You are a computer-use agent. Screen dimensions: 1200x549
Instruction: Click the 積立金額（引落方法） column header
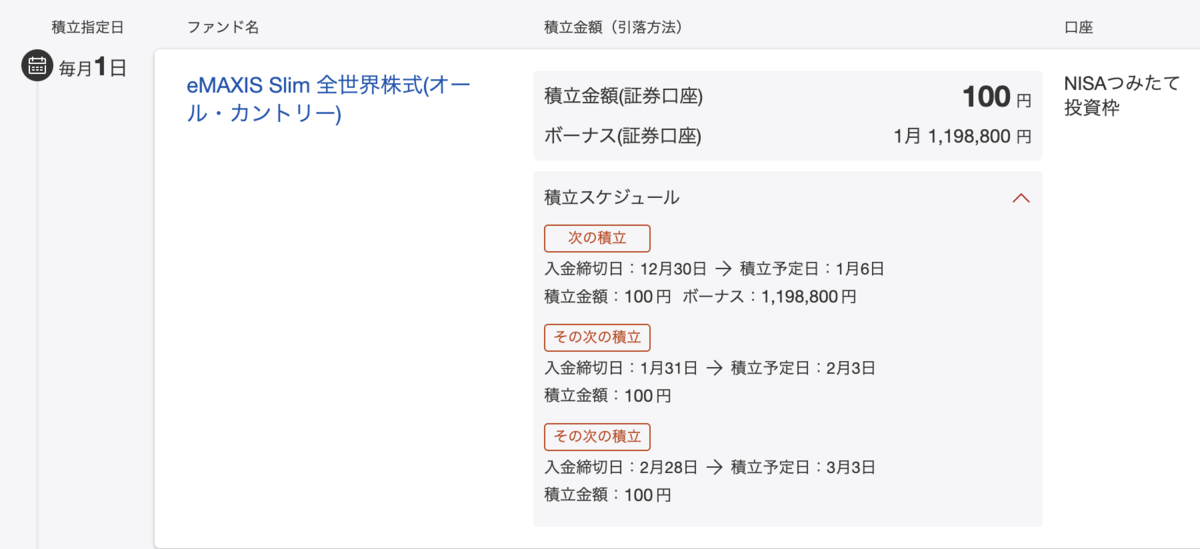click(613, 28)
